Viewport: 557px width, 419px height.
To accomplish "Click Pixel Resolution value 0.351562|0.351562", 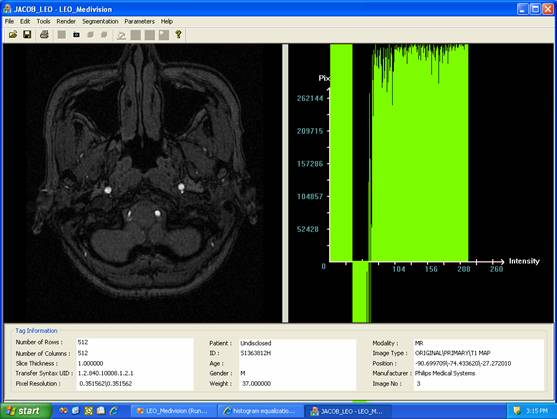I will click(x=106, y=383).
